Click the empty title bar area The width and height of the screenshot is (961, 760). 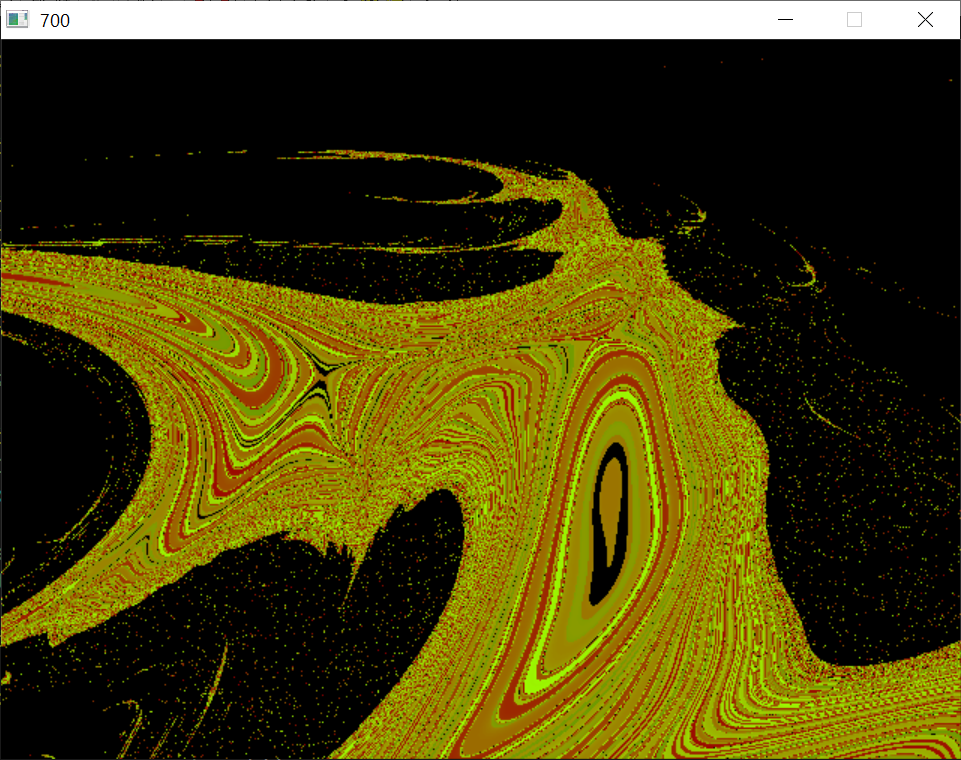click(400, 19)
